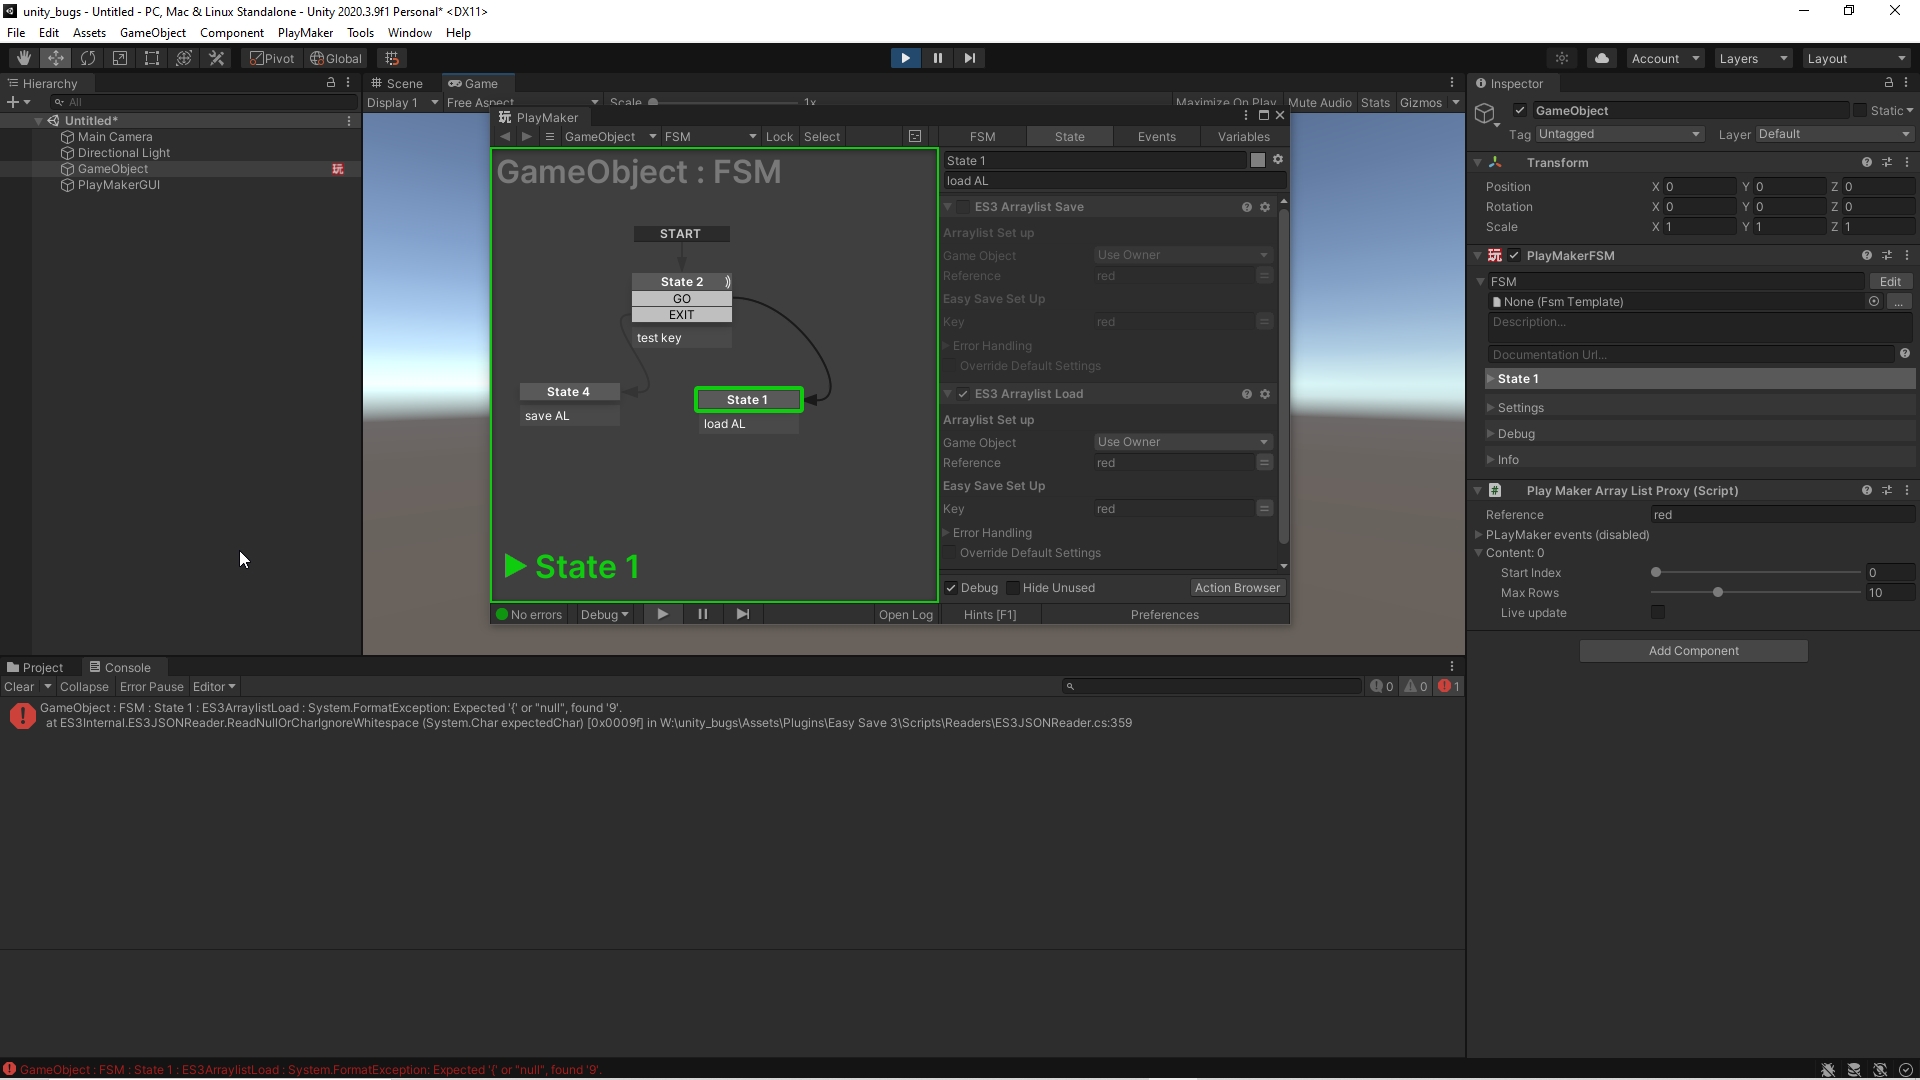Switch to Project tab
The image size is (1920, 1080).
pos(35,667)
